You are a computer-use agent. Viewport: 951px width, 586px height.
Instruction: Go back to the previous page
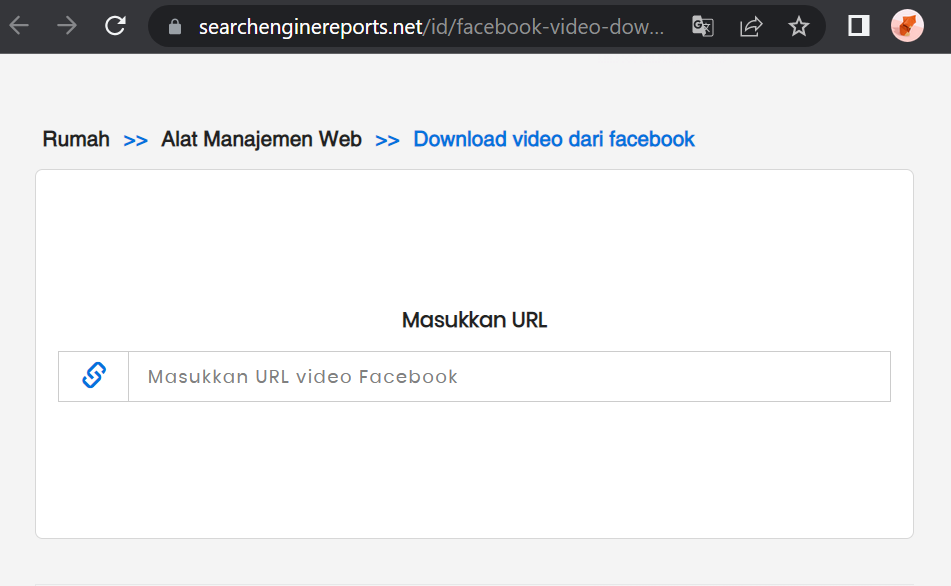[19, 26]
